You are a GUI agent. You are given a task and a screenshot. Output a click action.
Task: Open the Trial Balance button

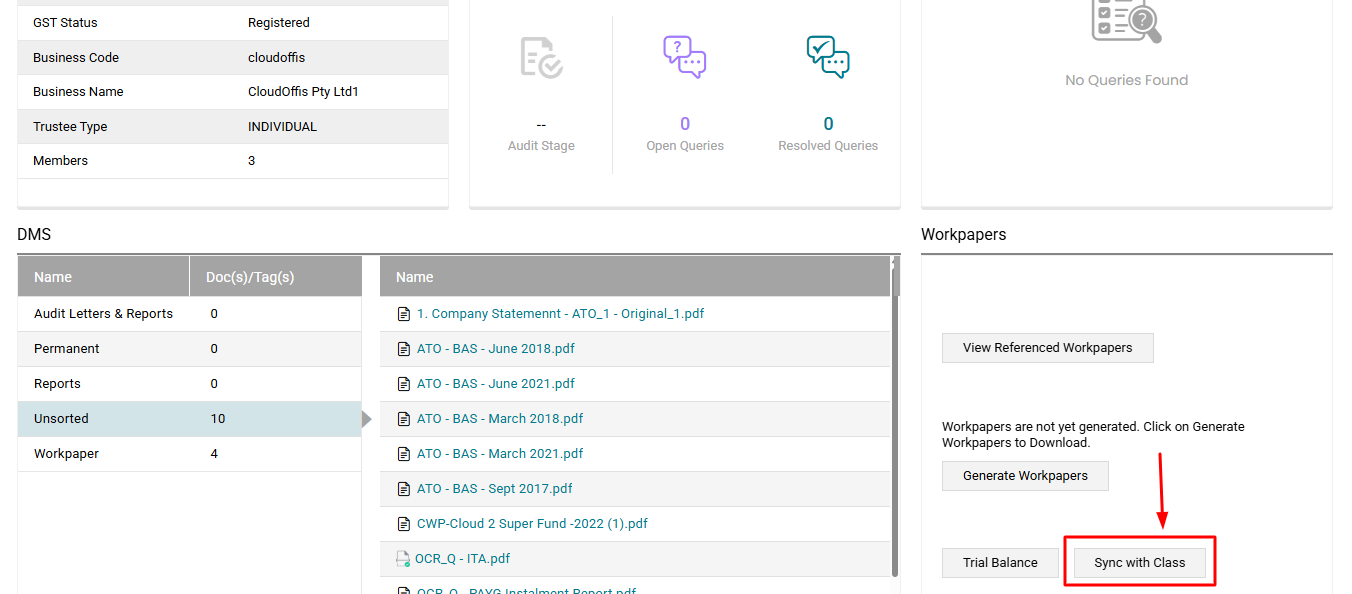1000,563
